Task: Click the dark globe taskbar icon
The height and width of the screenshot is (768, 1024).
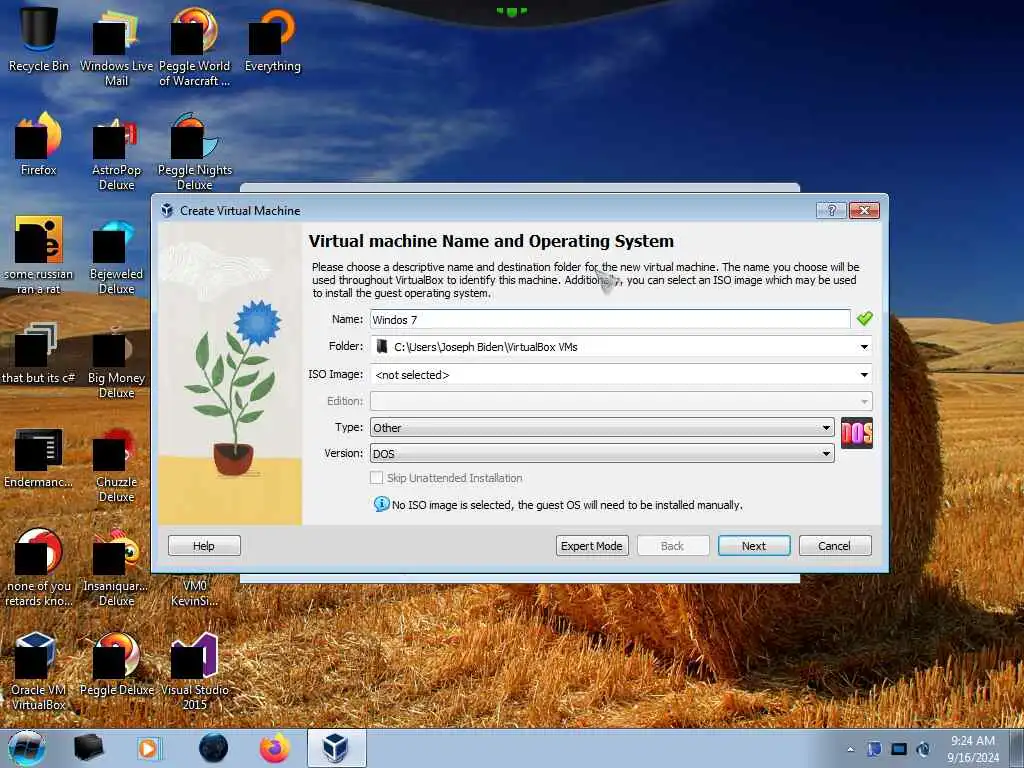Action: click(213, 748)
